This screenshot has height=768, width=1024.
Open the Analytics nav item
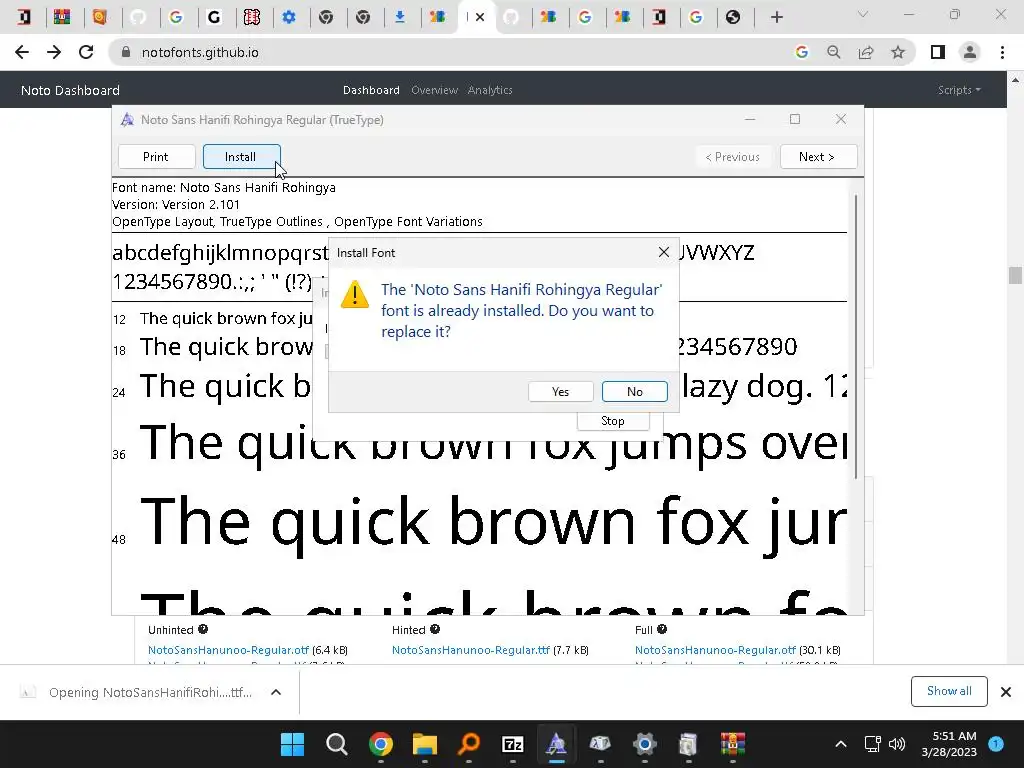pos(490,90)
